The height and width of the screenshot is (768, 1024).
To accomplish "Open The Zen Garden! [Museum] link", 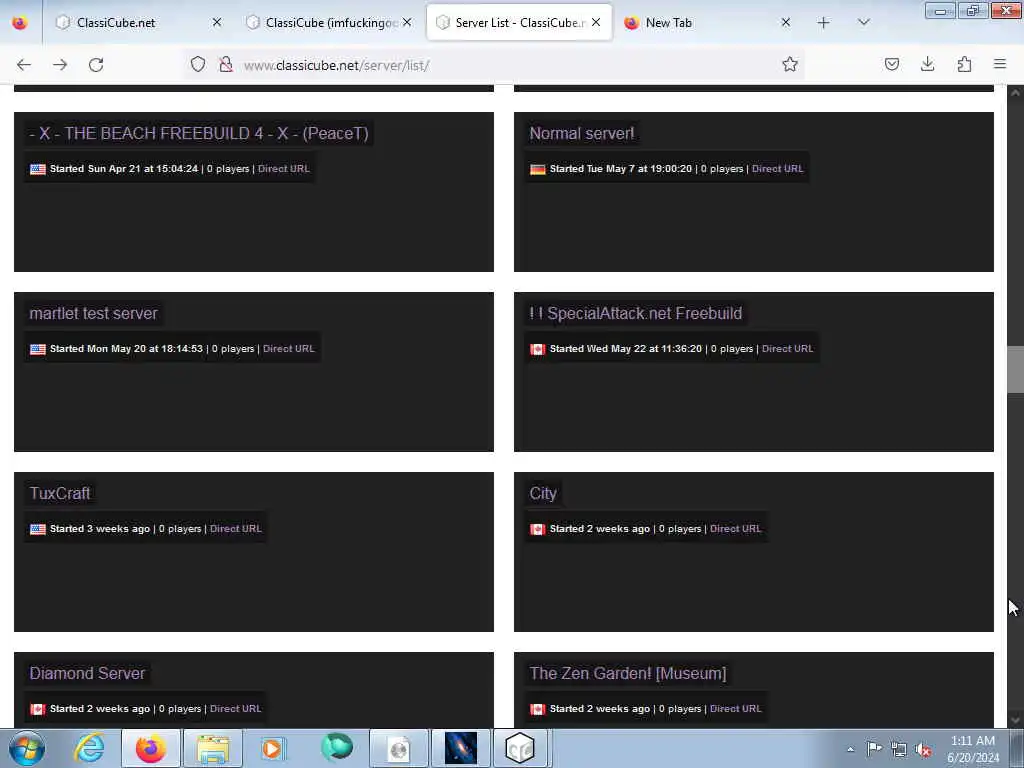I will pyautogui.click(x=628, y=673).
